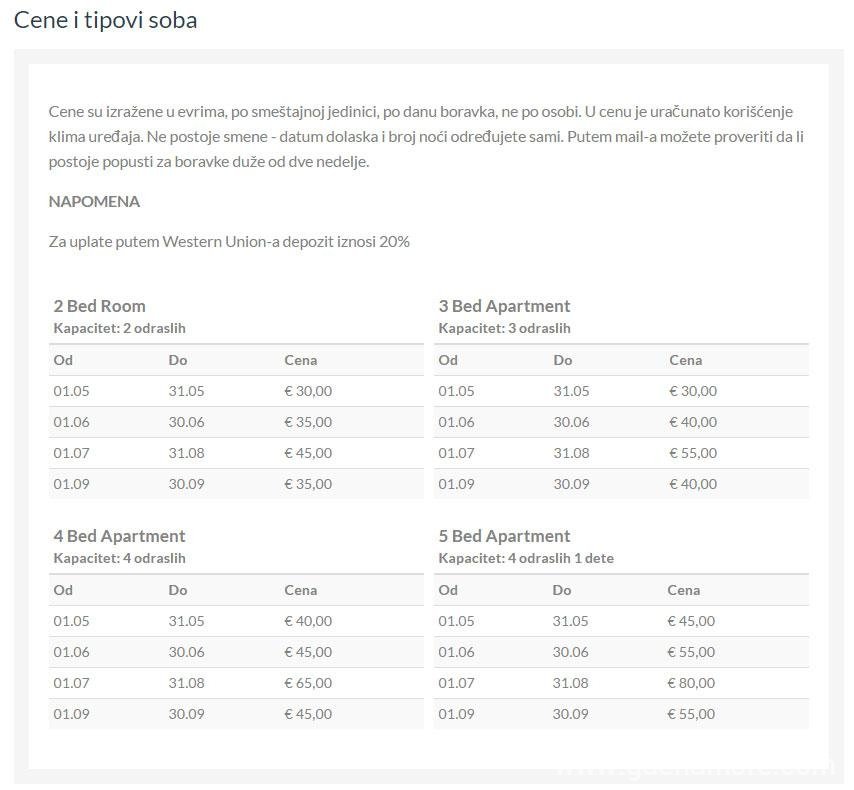Click the Western Union deposit note text
The height and width of the screenshot is (790, 854).
229,241
